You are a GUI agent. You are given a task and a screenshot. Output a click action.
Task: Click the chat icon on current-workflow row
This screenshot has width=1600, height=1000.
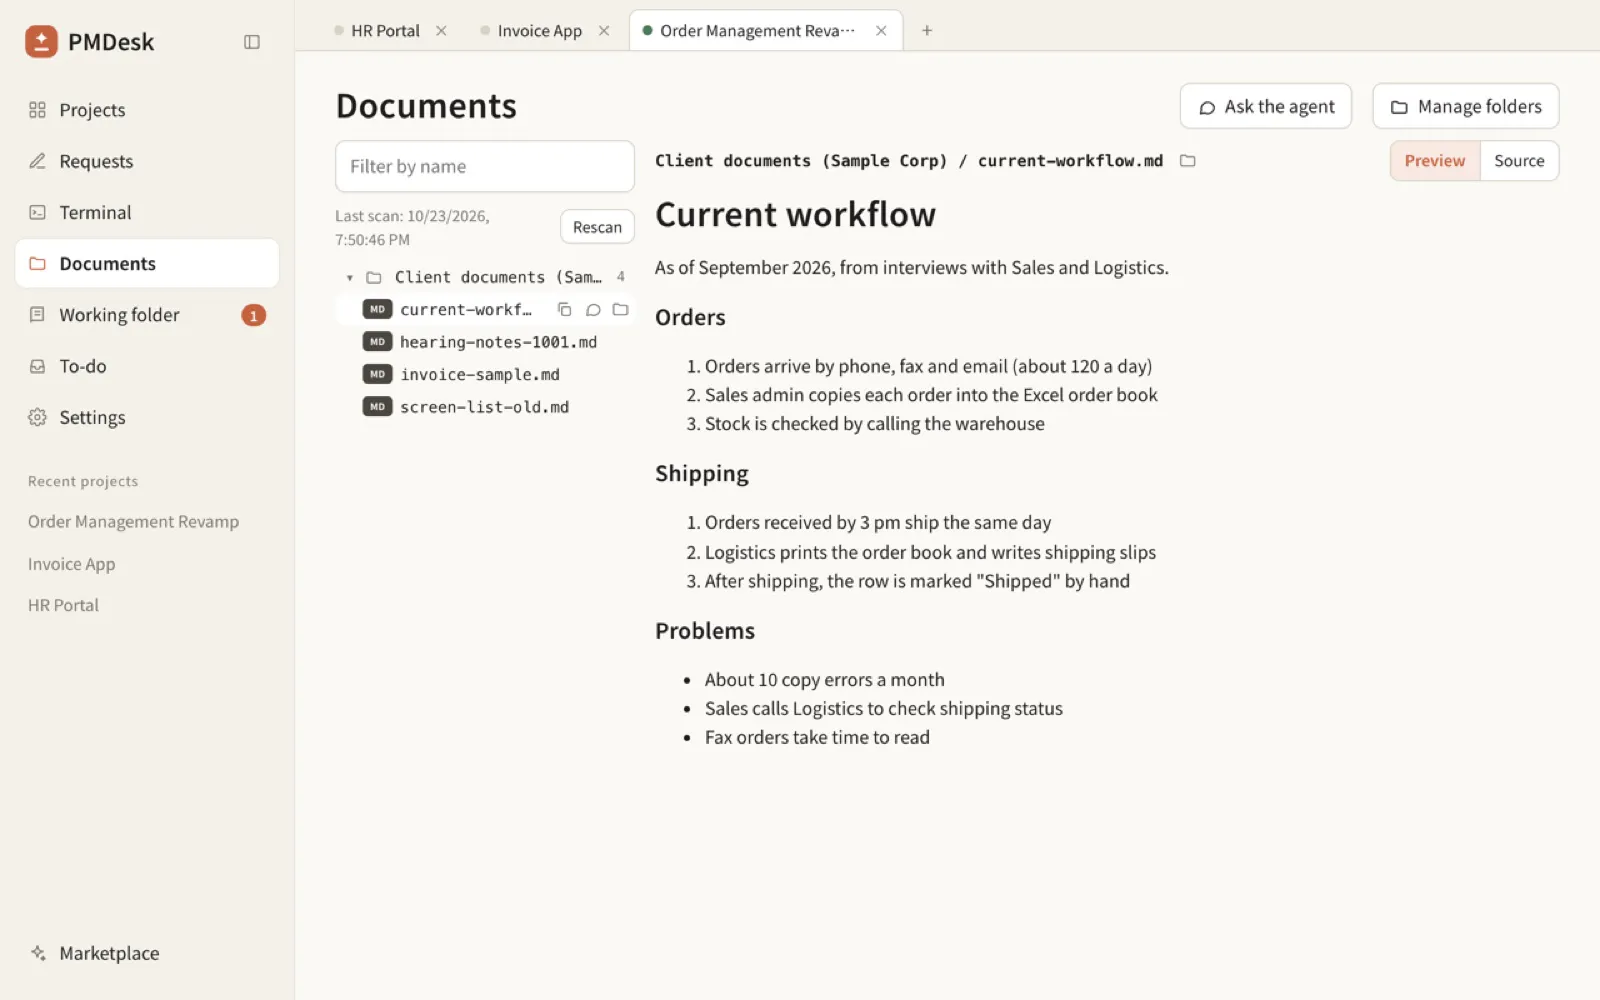[593, 310]
